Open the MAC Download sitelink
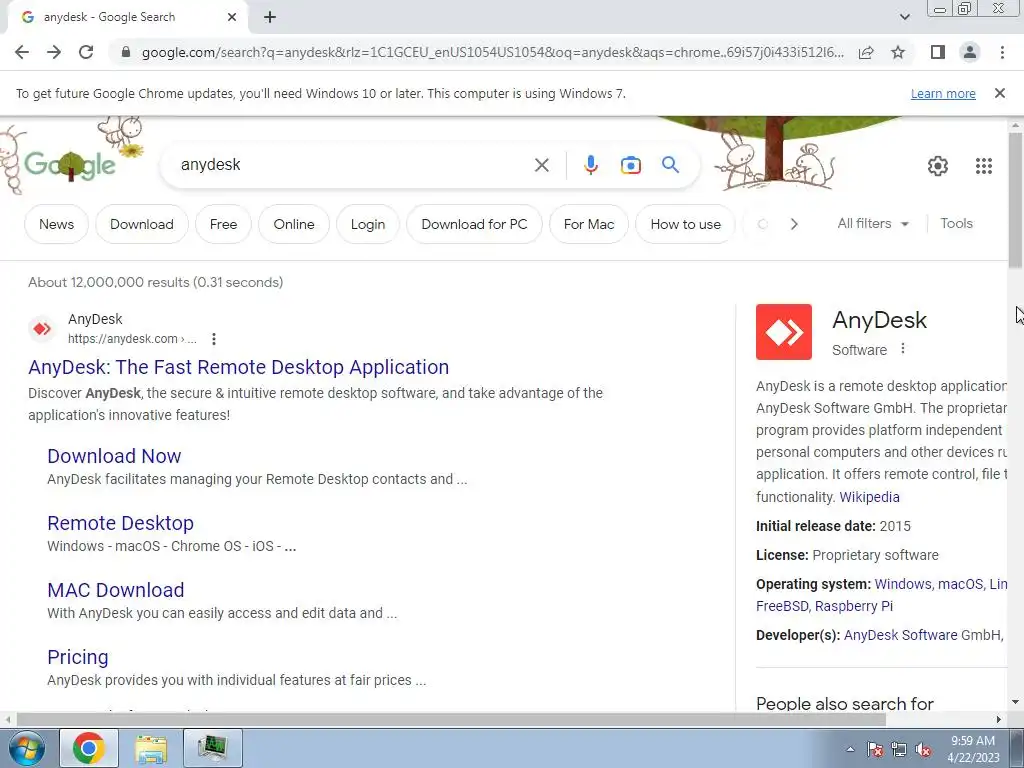 [116, 590]
